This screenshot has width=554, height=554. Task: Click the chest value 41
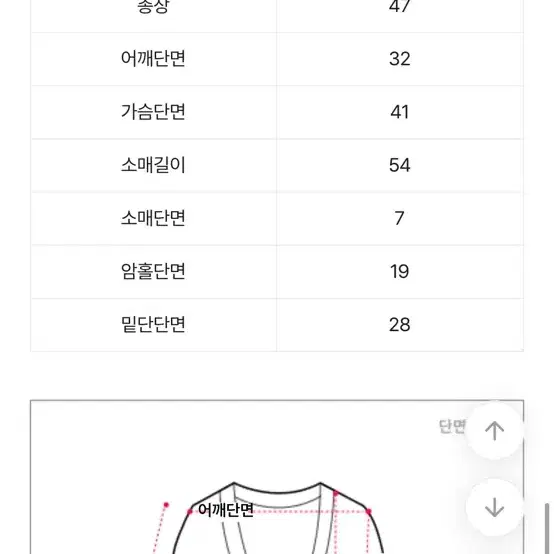tap(400, 112)
